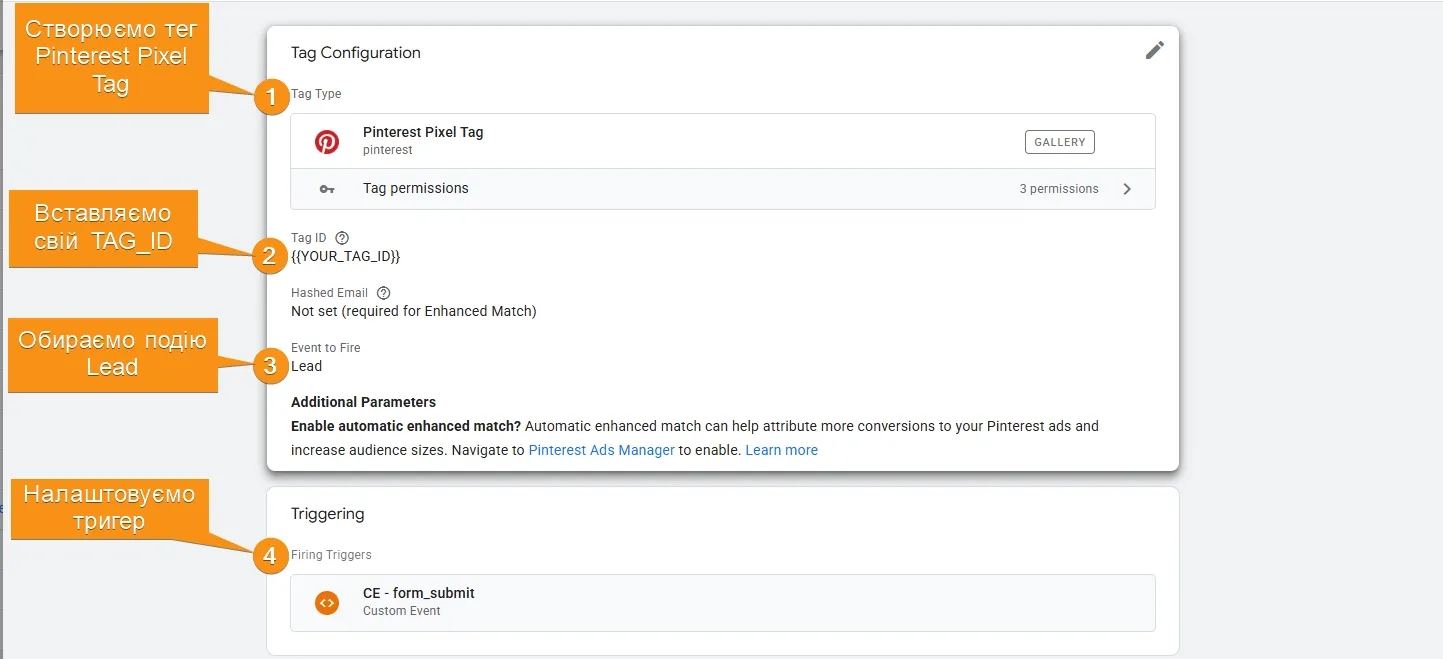Image resolution: width=1443 pixels, height=659 pixels.
Task: Click the GALLERY badge button
Action: tap(1060, 142)
